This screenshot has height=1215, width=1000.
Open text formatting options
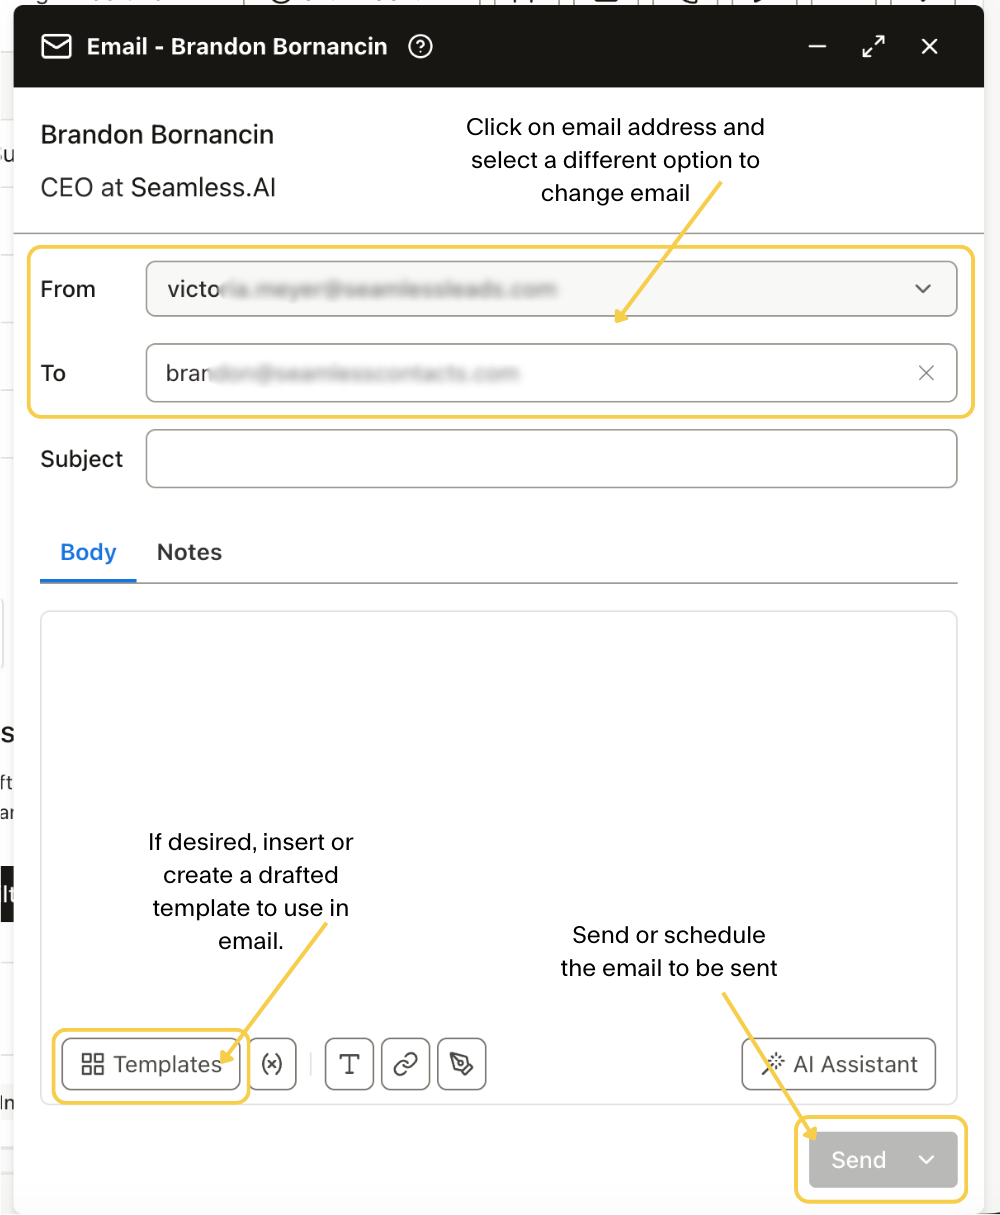[349, 1064]
